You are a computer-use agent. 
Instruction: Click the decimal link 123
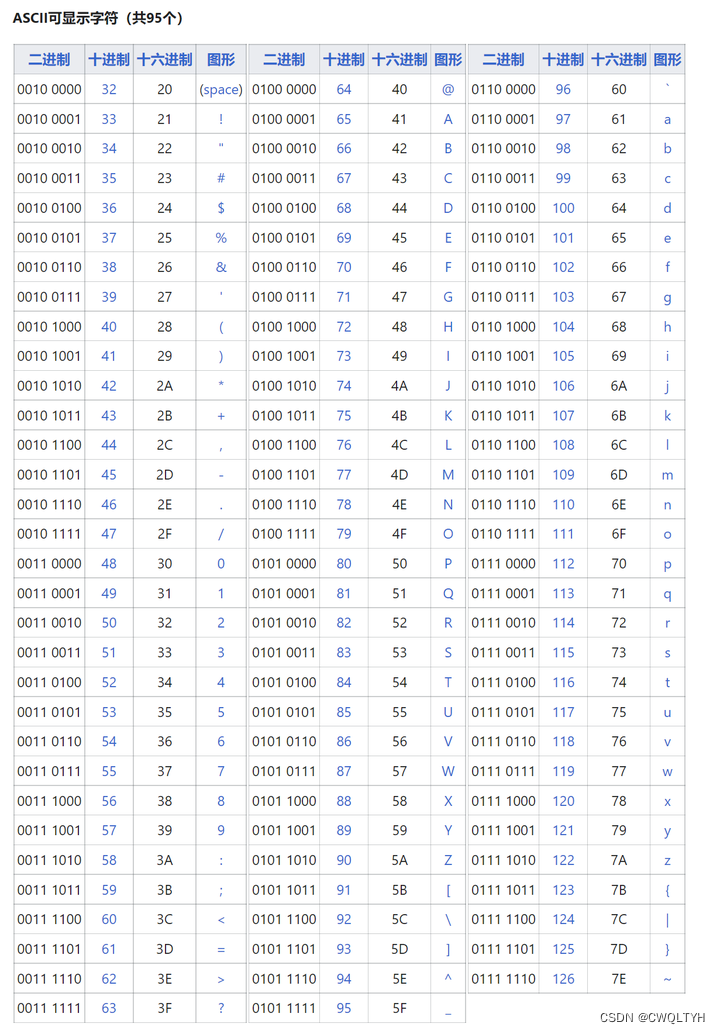[563, 890]
